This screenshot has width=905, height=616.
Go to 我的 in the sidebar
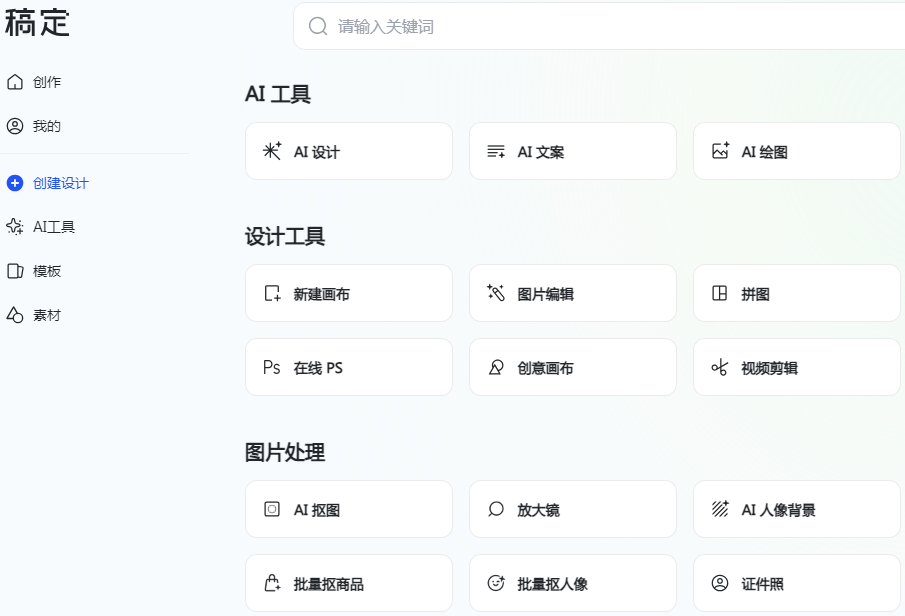point(46,126)
